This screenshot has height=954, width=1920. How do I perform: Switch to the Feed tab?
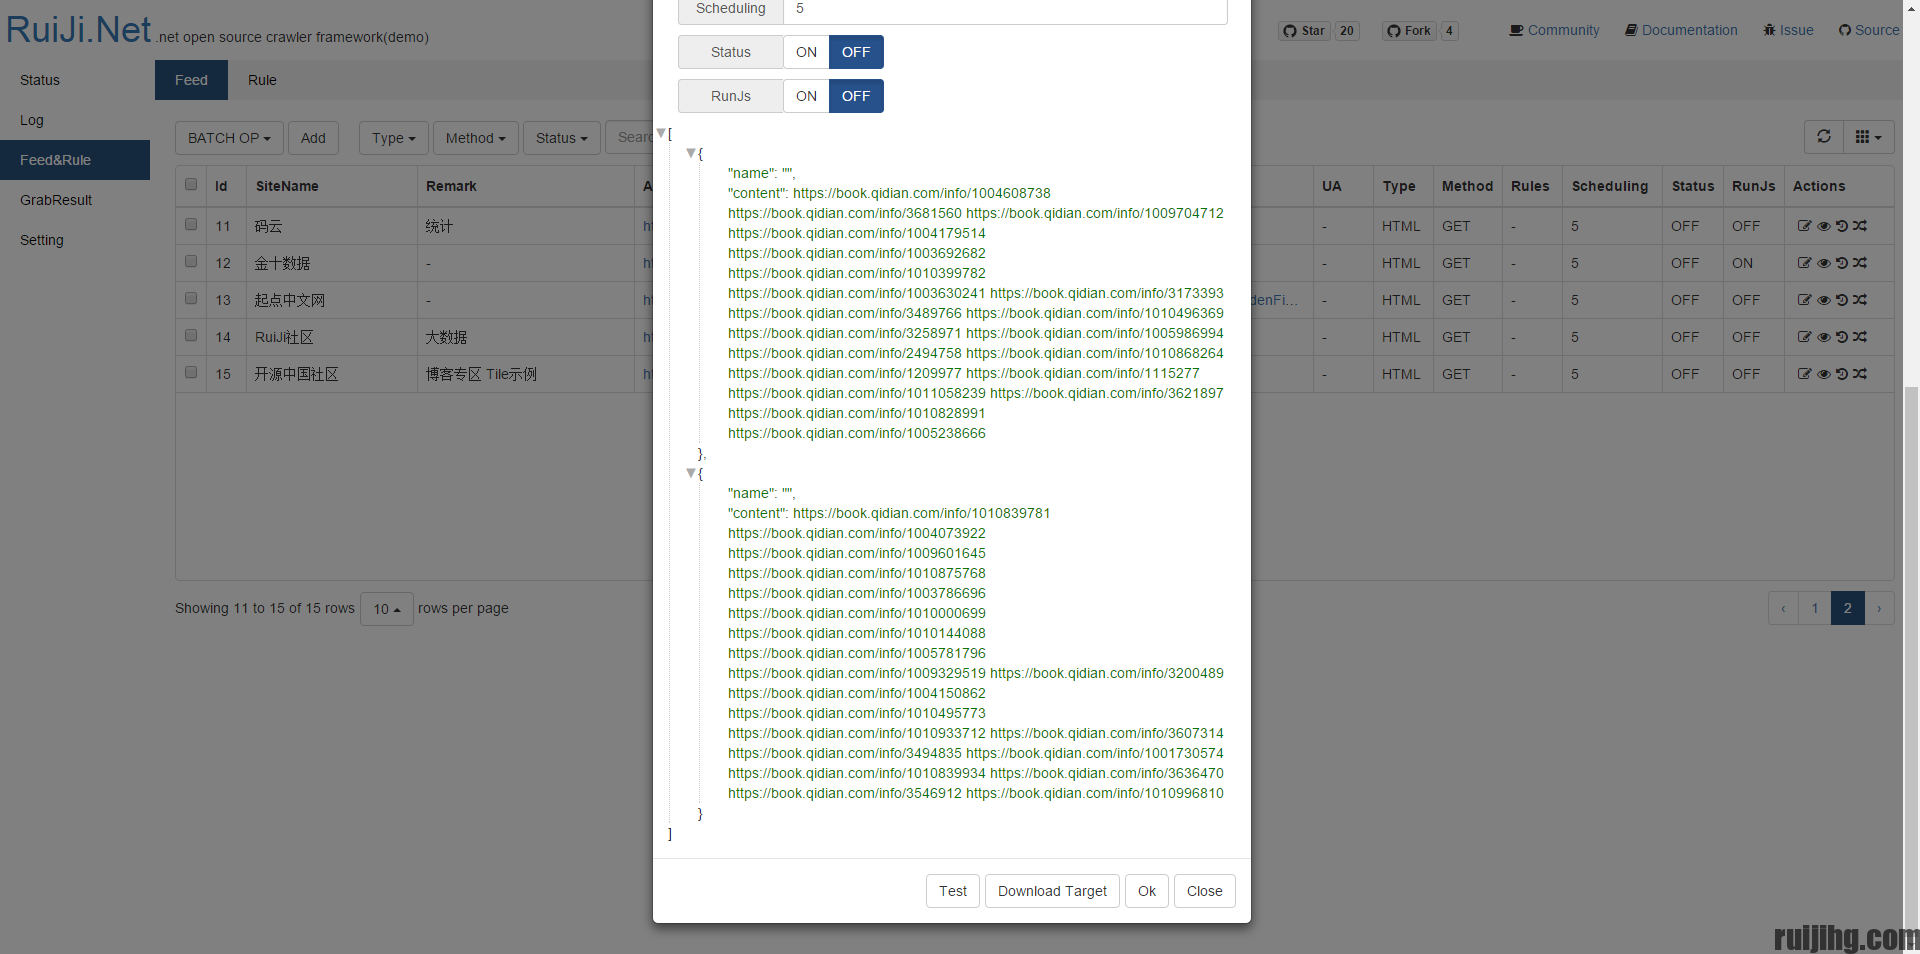(x=191, y=80)
